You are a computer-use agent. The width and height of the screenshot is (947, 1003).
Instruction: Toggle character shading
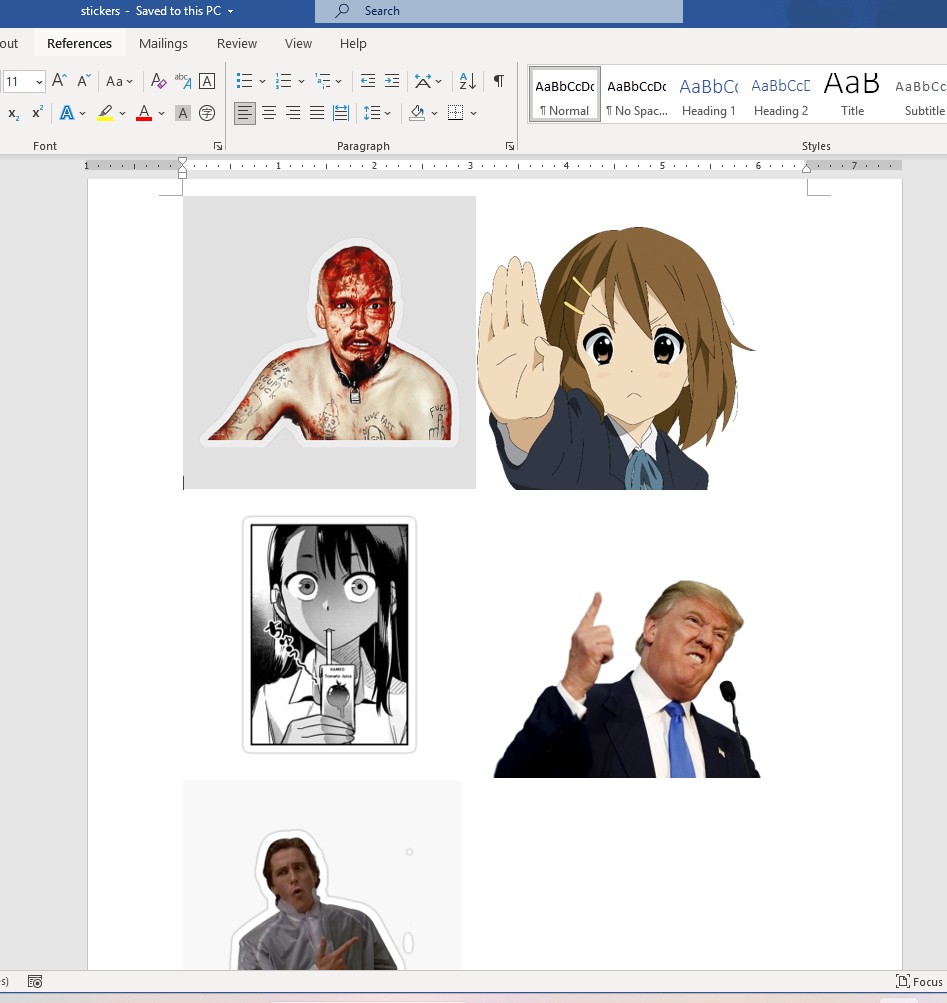(183, 113)
